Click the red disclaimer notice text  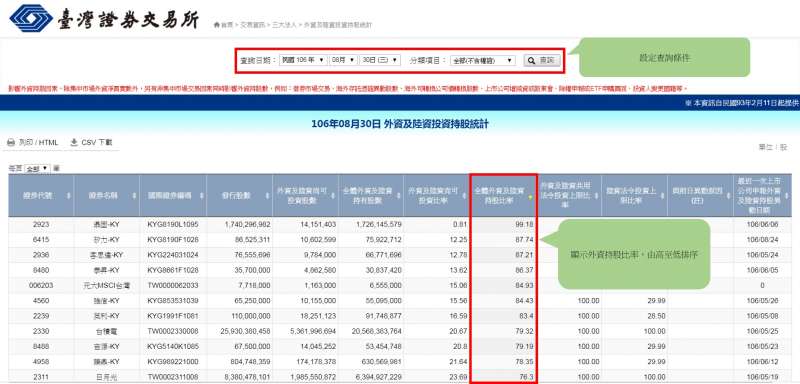[x=348, y=89]
